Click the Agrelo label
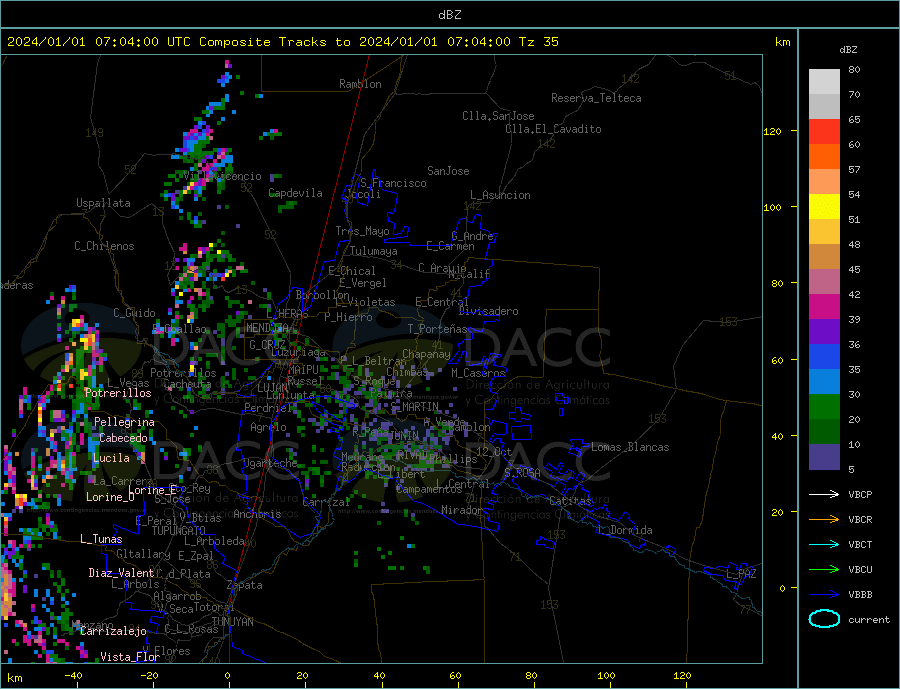900x689 pixels. 268,428
